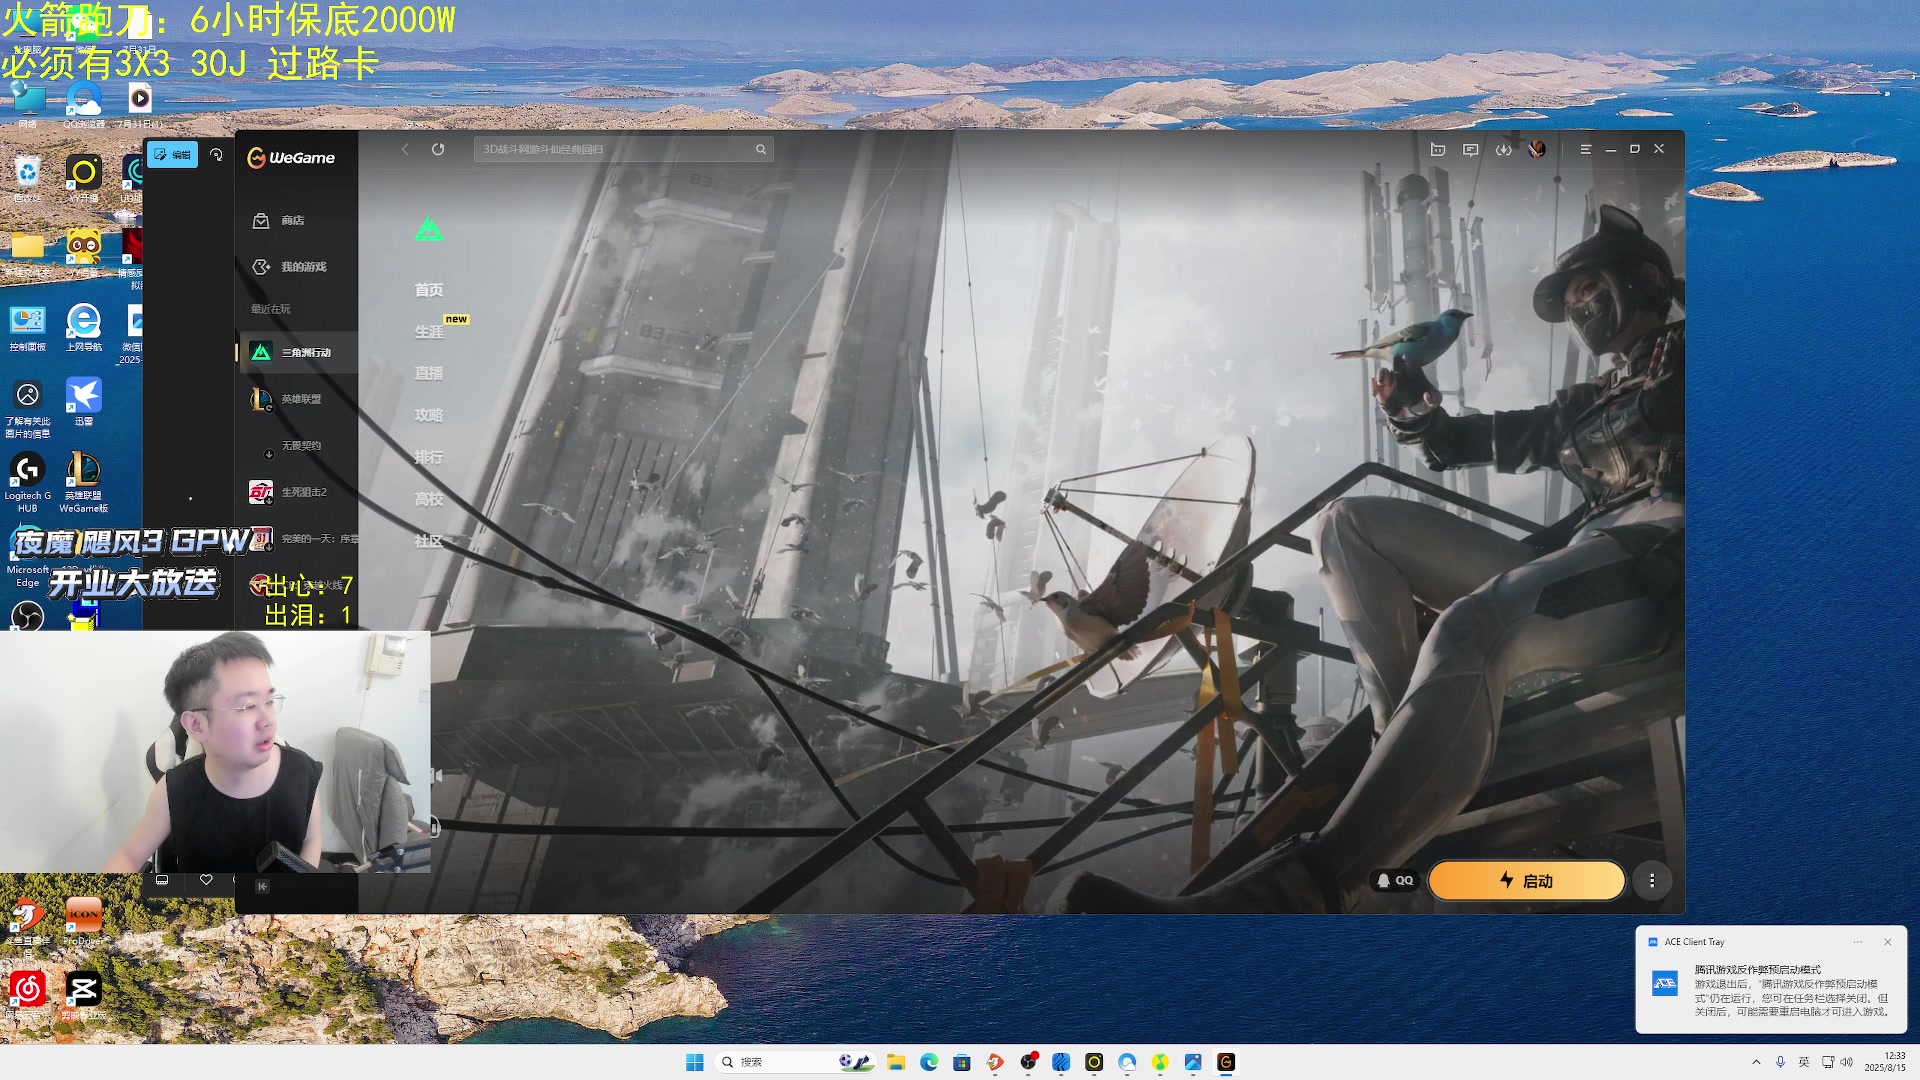Click the microphone tray icon

coord(1780,1062)
